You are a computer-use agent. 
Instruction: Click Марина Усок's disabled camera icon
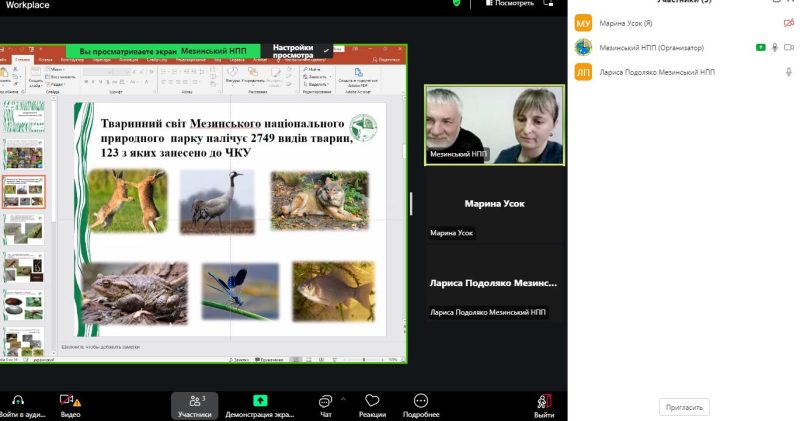point(789,23)
